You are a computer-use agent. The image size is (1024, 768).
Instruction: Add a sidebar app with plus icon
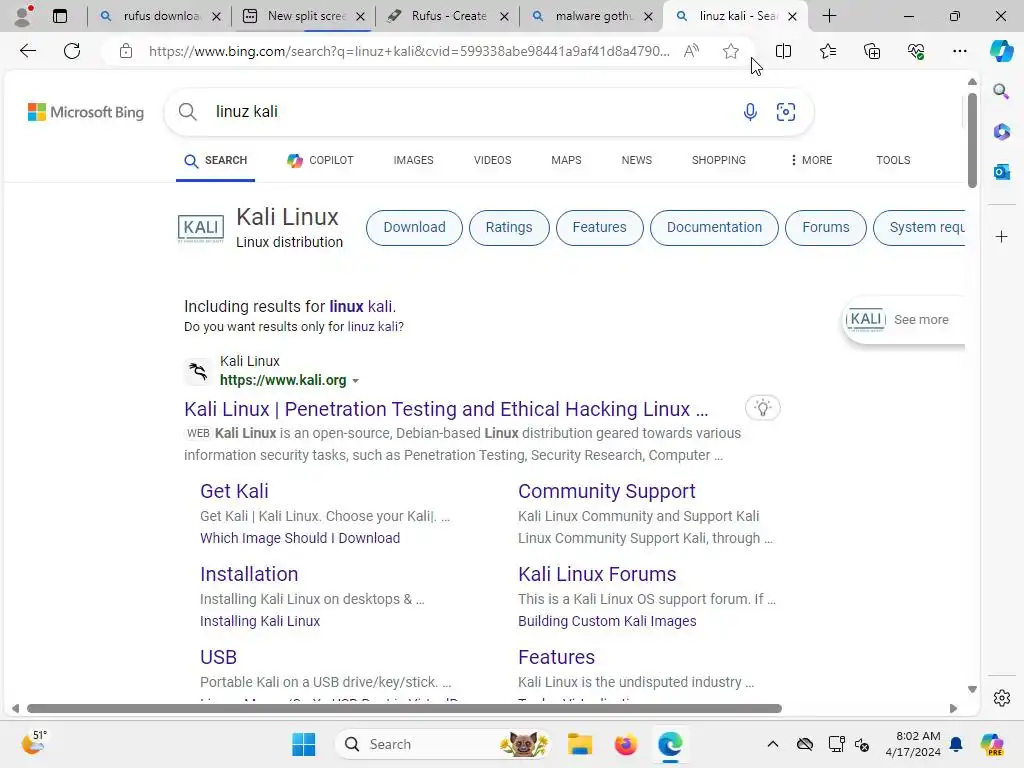(x=1001, y=236)
